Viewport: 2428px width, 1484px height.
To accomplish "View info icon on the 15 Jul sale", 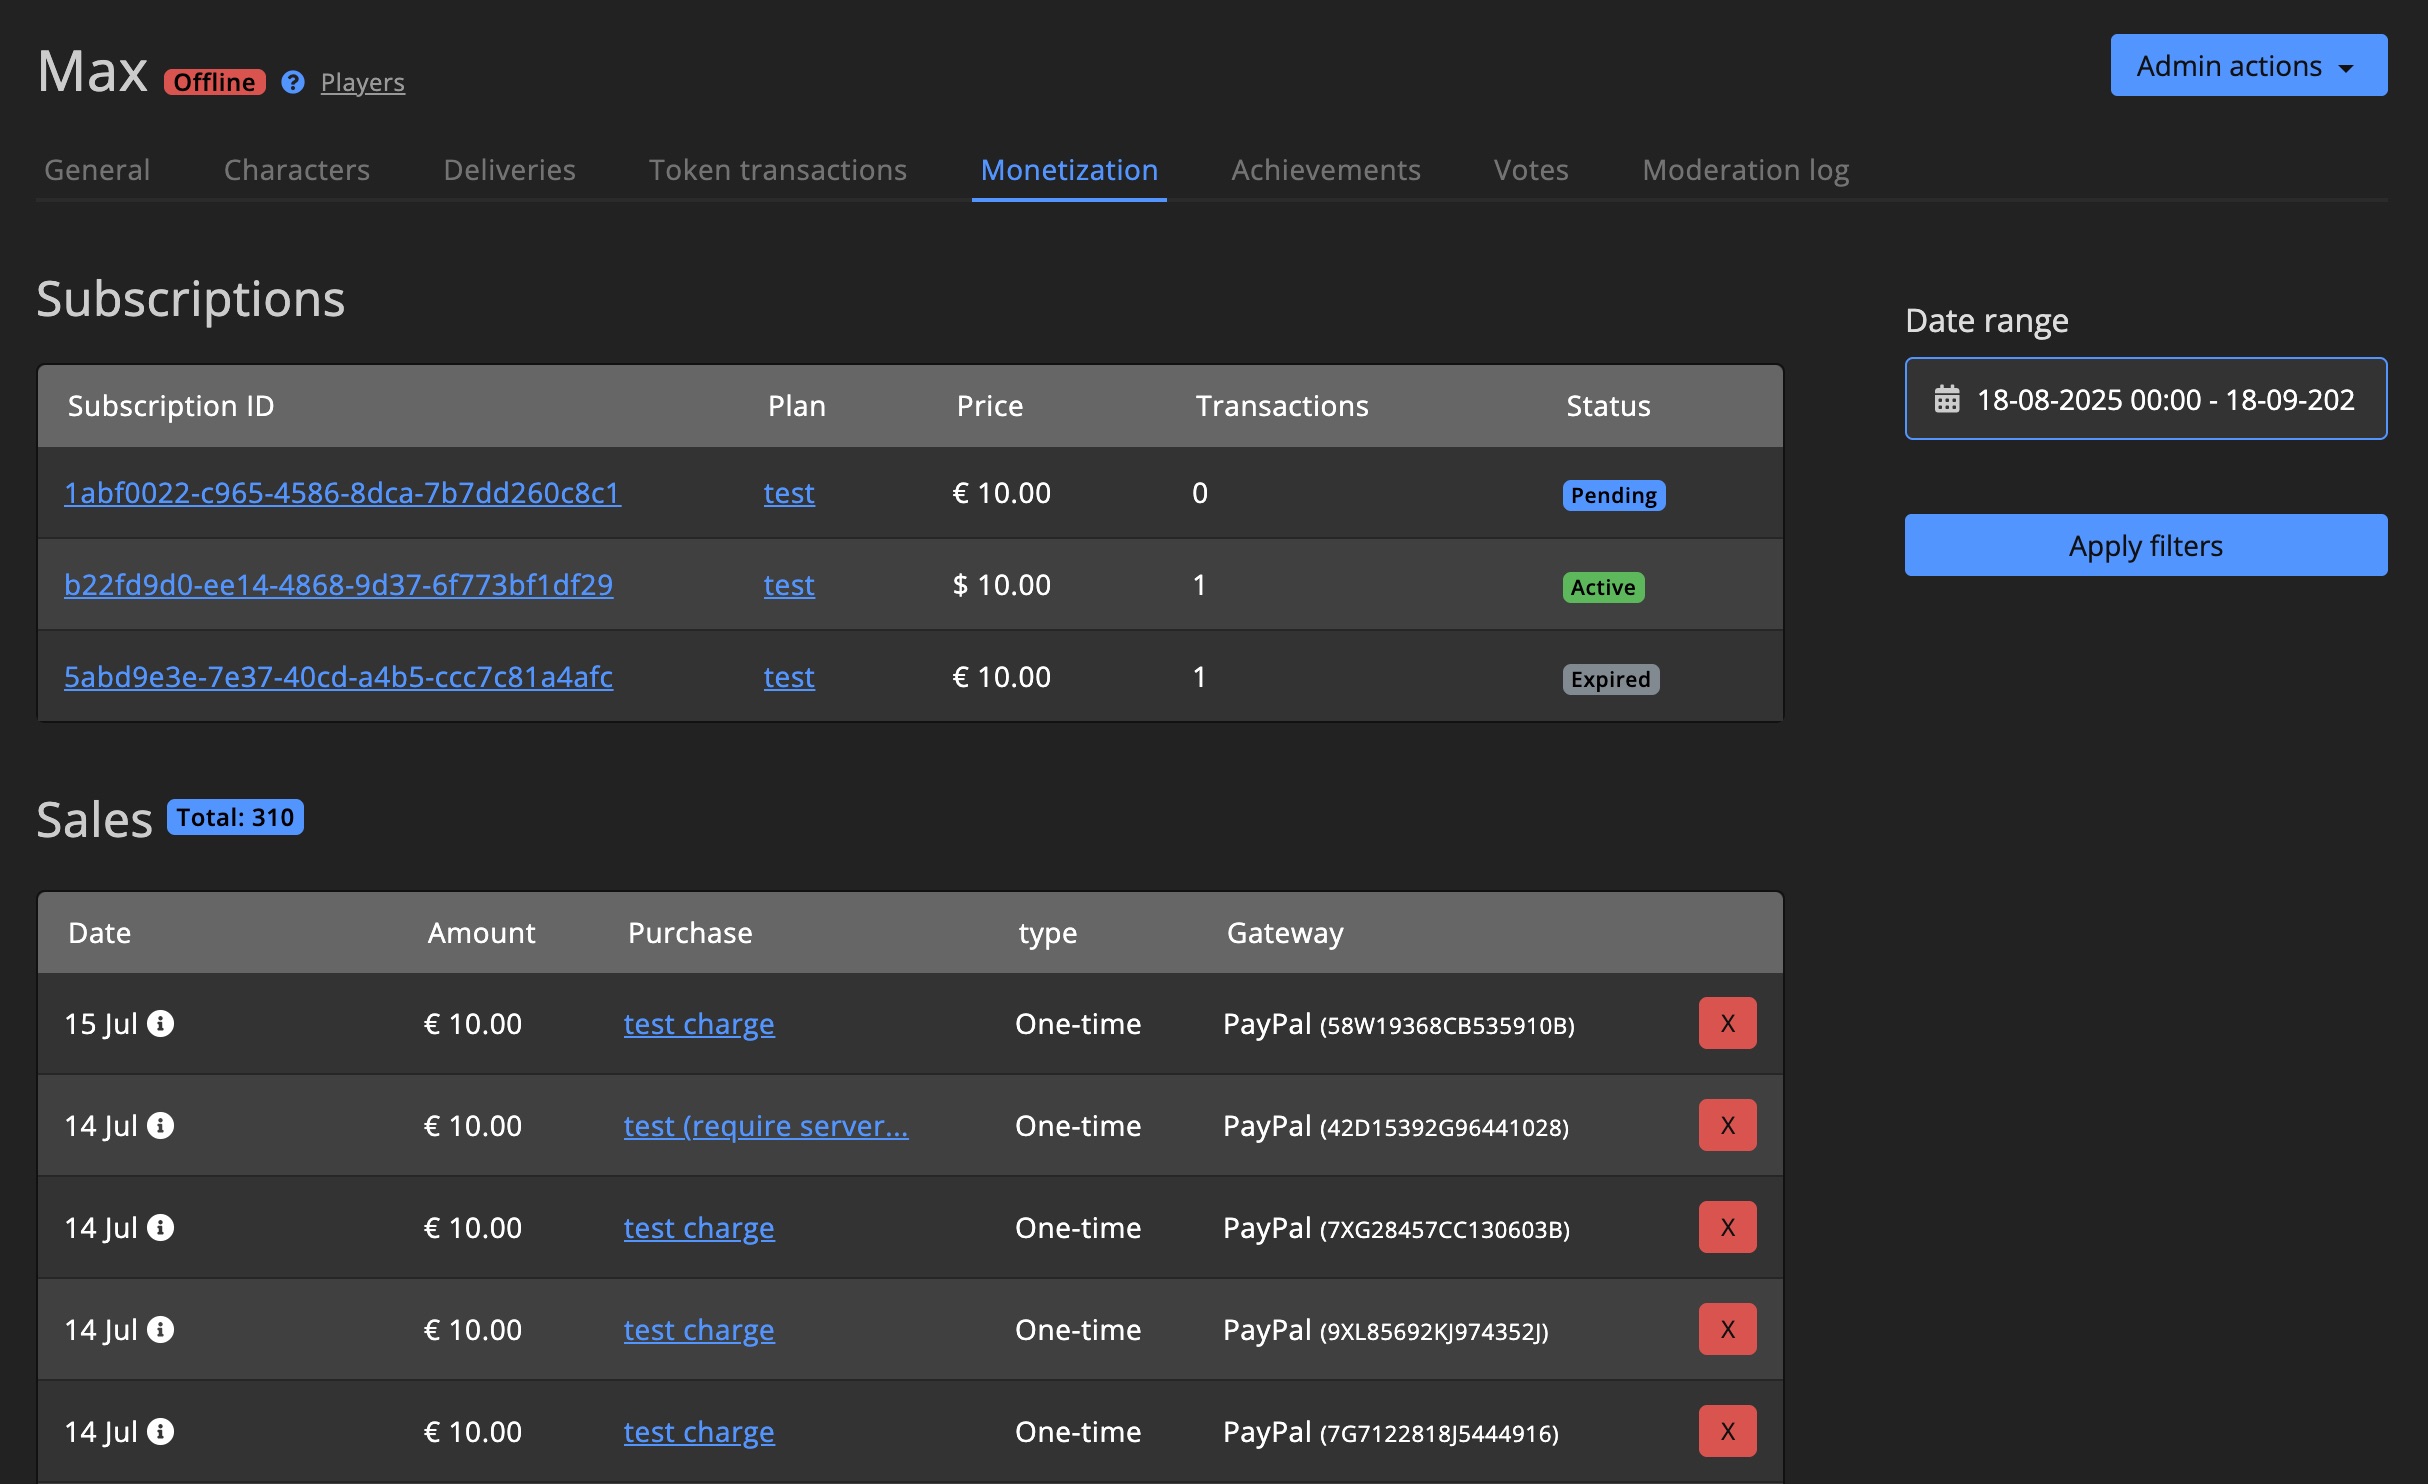I will click(x=162, y=1023).
